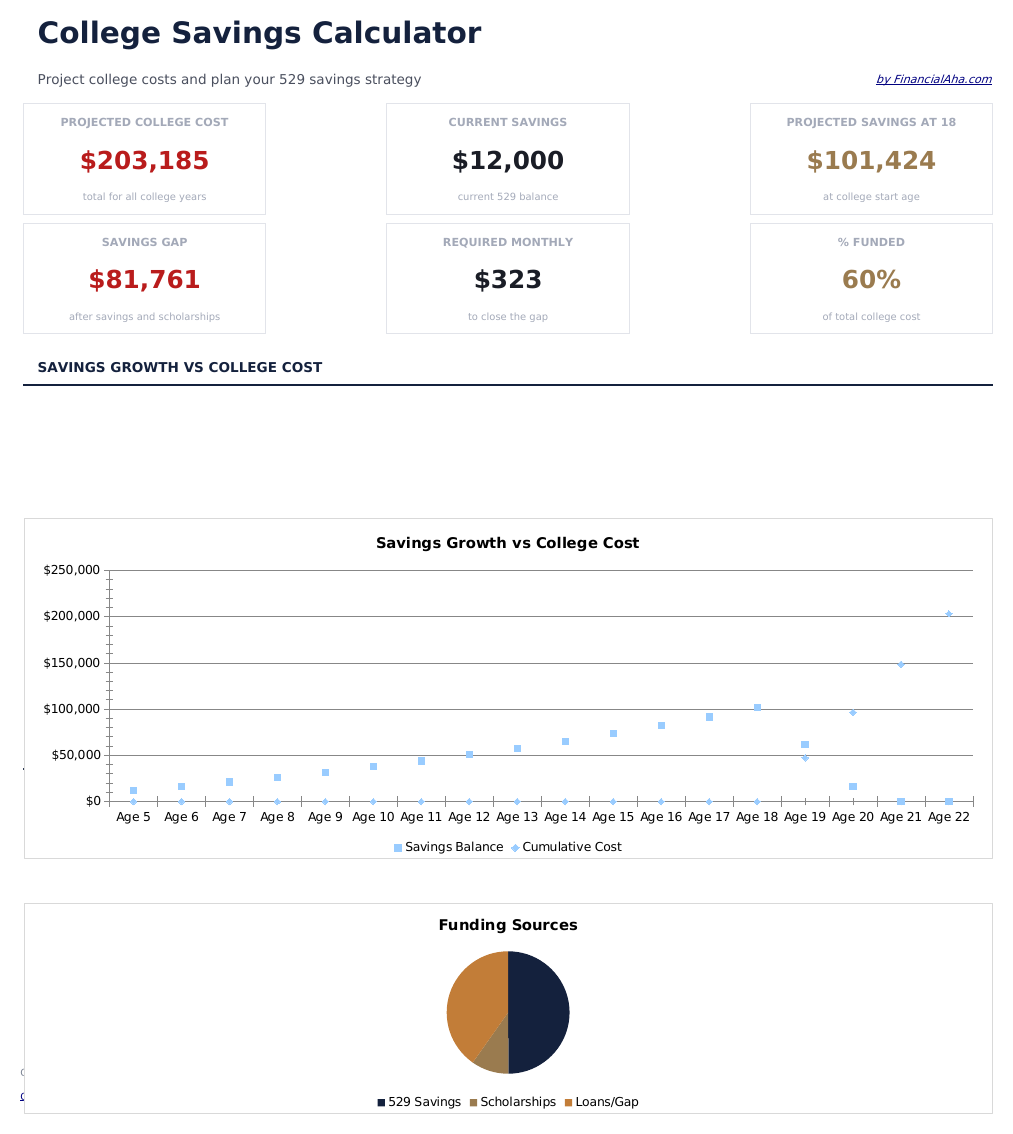Viewport: 1013px width, 1134px height.
Task: Select Savings Balance data point at Age 18
Action: 757,708
